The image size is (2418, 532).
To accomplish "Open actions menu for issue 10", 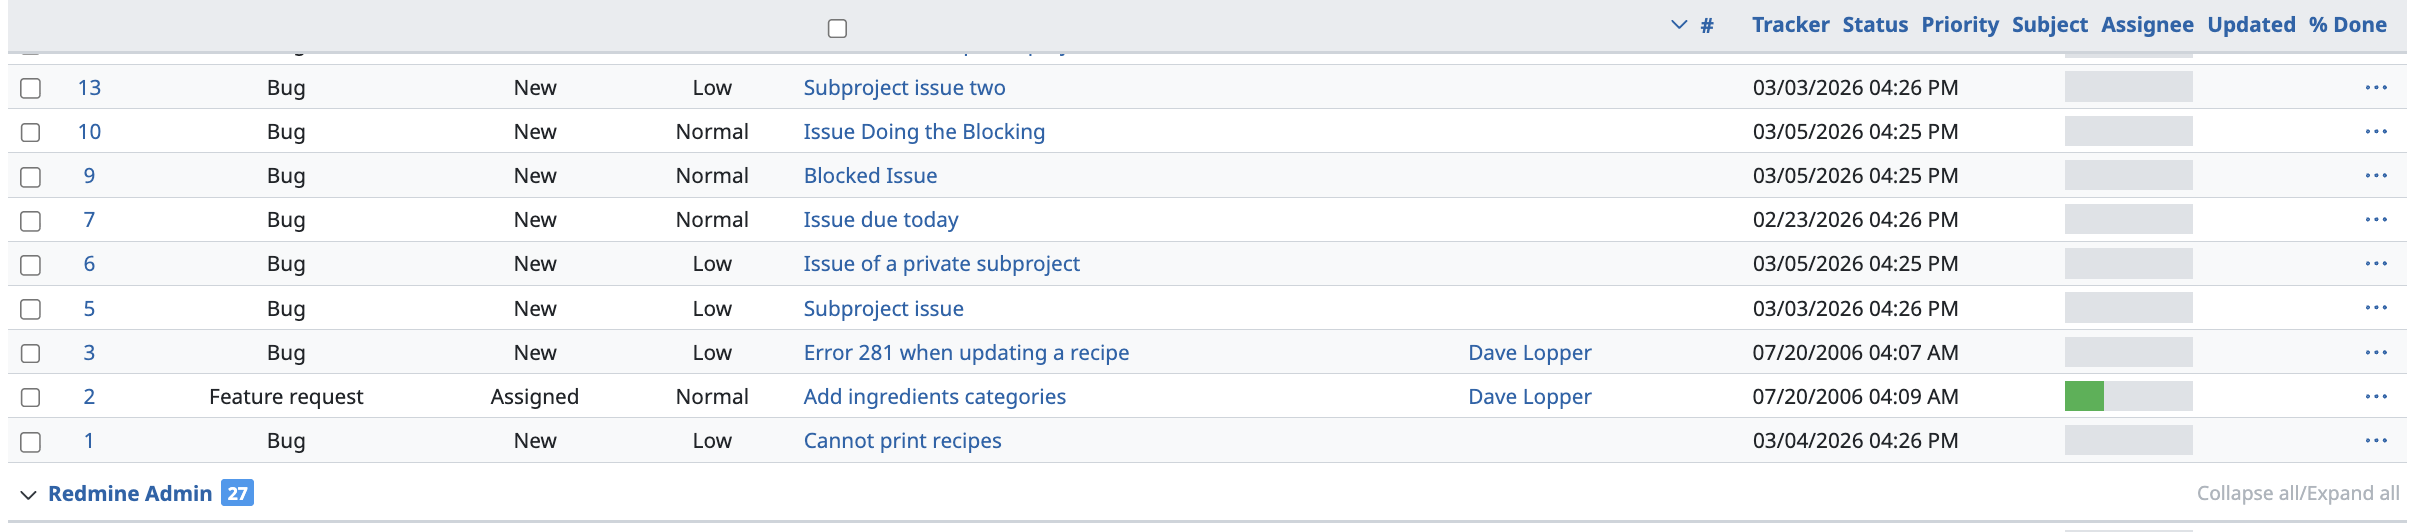I will click(x=2376, y=132).
